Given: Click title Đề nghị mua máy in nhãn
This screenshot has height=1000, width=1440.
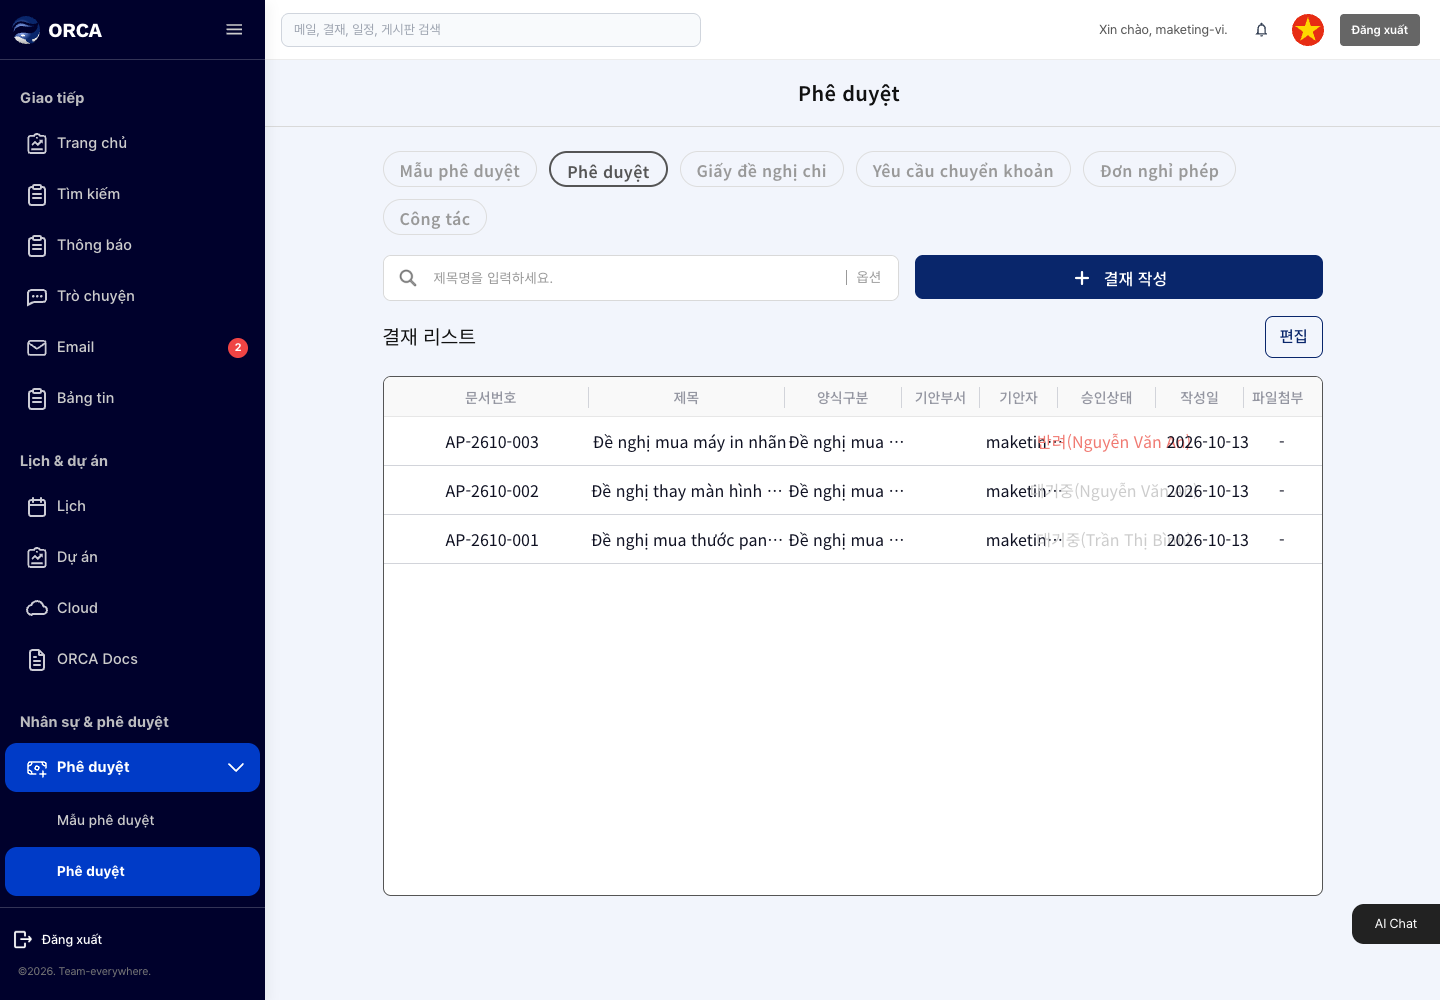Looking at the screenshot, I should 689,442.
